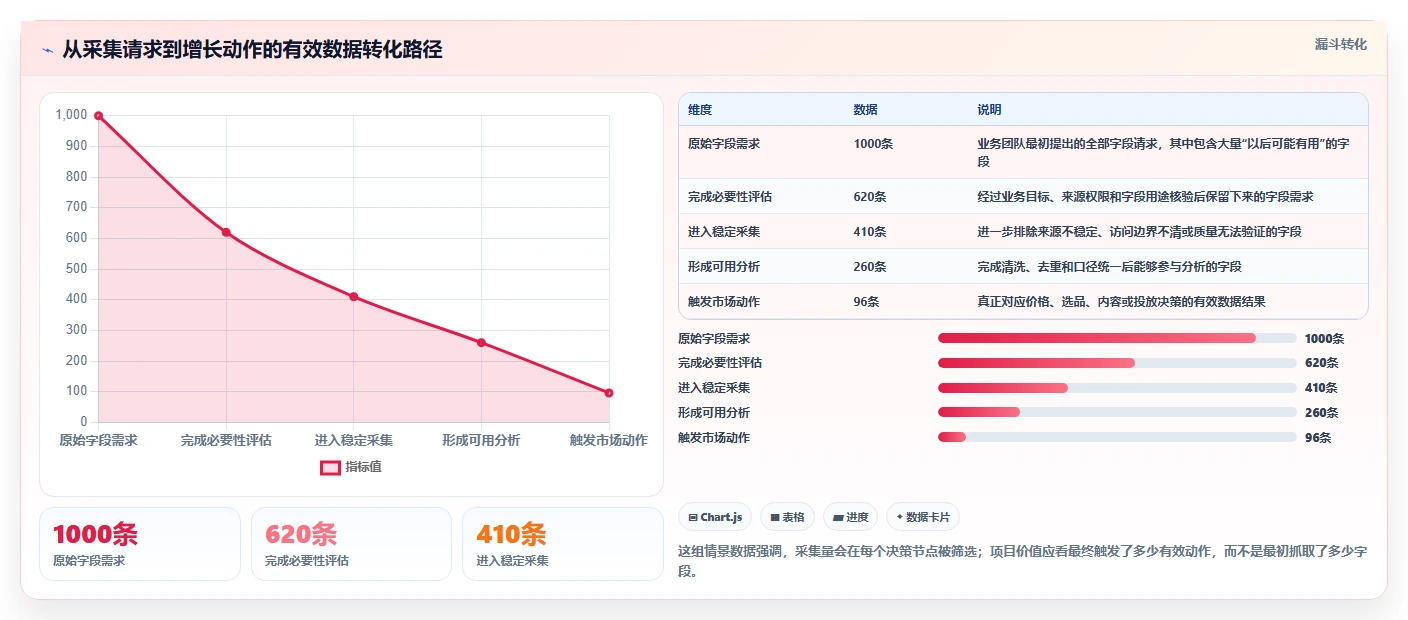Image resolution: width=1408 pixels, height=620 pixels.
Task: Click the lightning icon beside the title
Action: click(x=47, y=50)
